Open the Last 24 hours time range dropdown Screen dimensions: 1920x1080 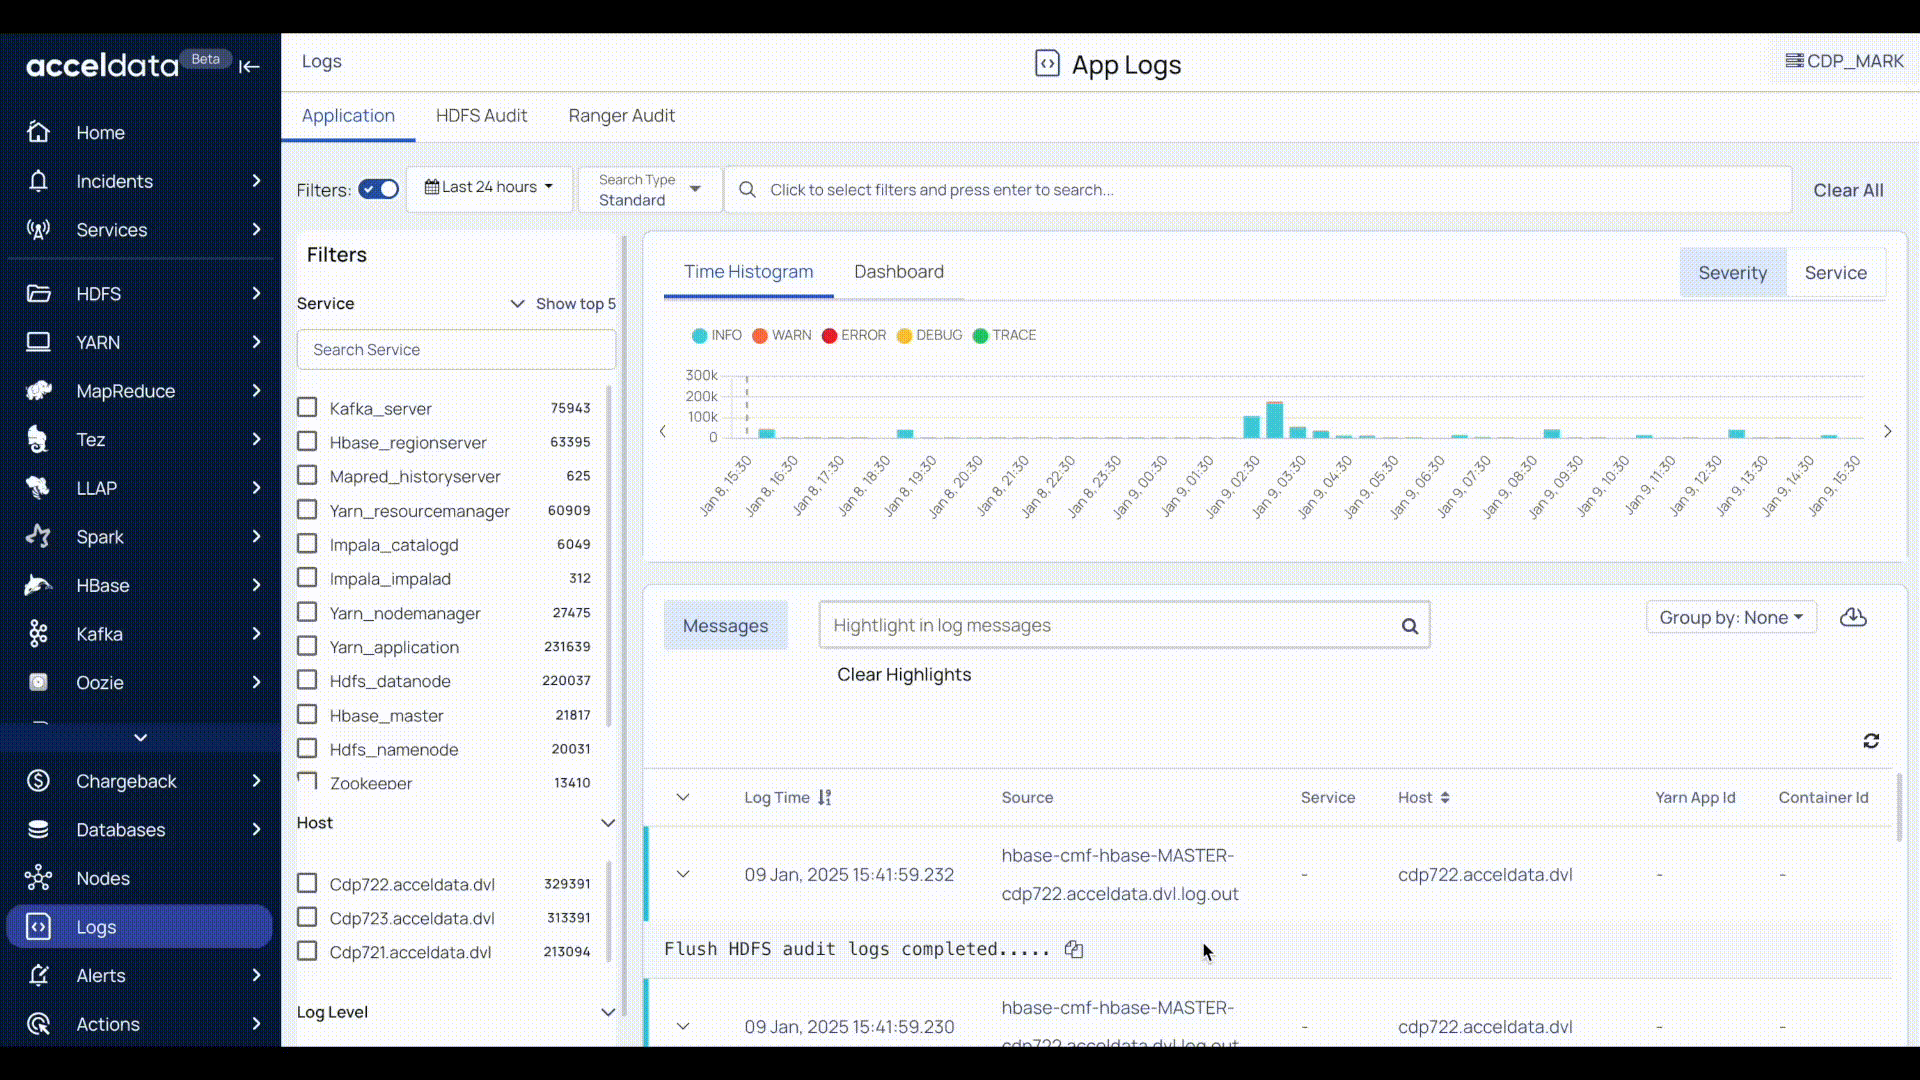[x=490, y=188]
